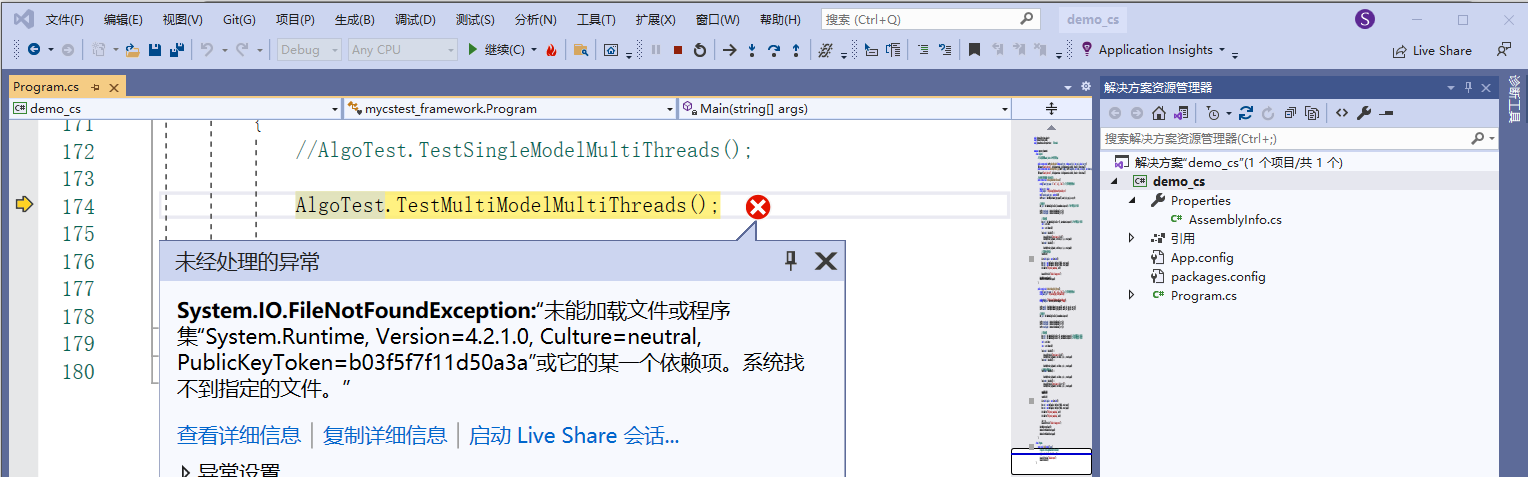1528x477 pixels.
Task: Toggle auto-hide pin on Solution Explorer panel
Action: pyautogui.click(x=1469, y=88)
